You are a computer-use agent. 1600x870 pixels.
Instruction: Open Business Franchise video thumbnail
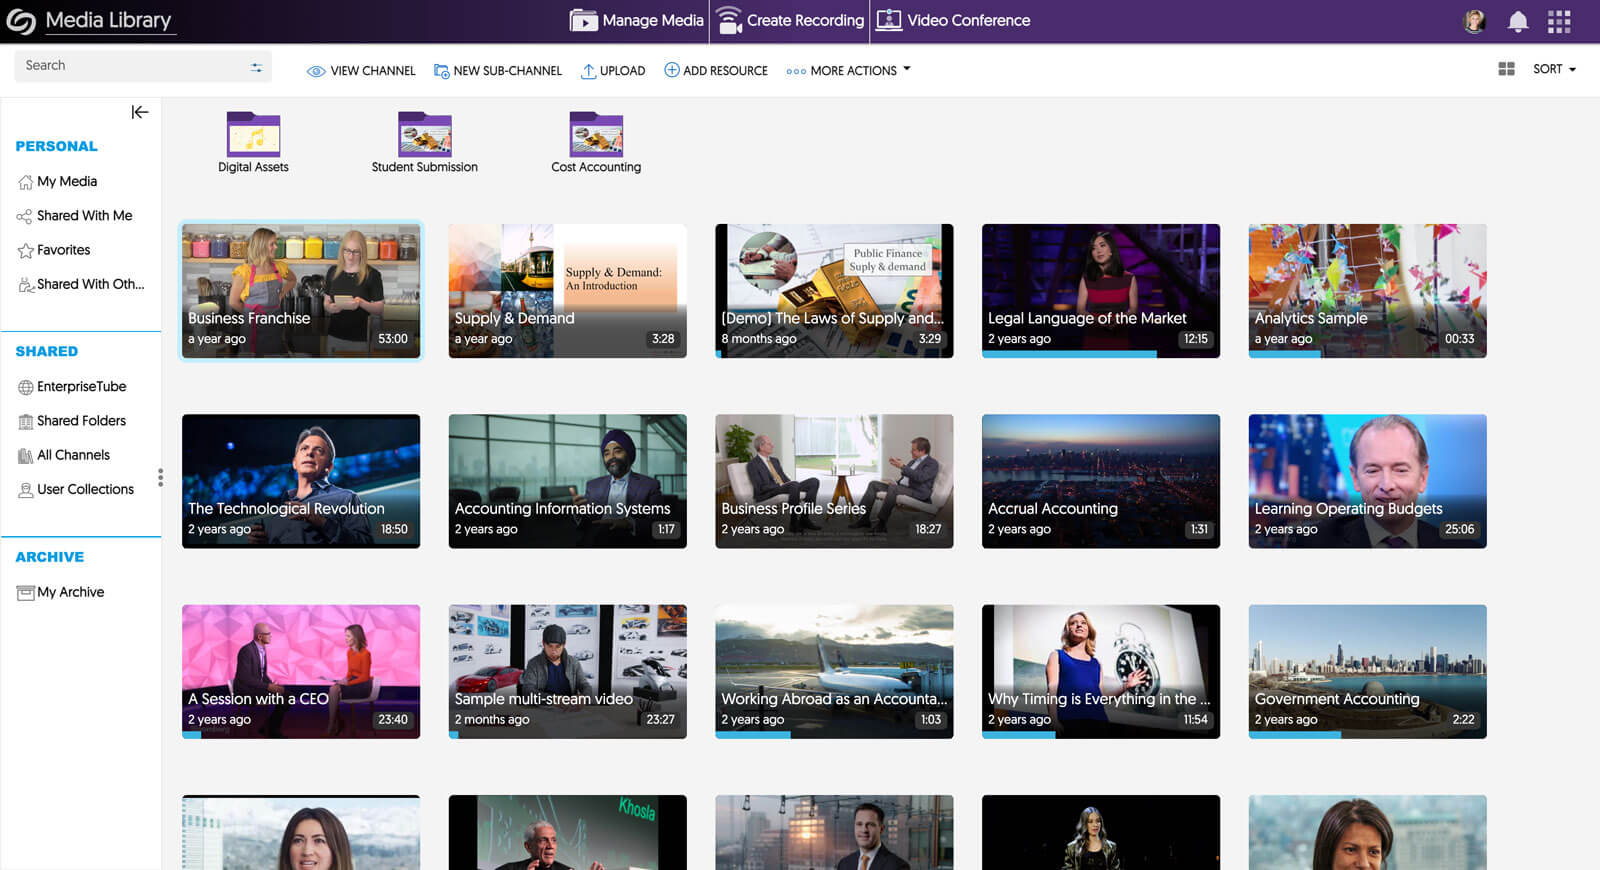click(x=301, y=291)
